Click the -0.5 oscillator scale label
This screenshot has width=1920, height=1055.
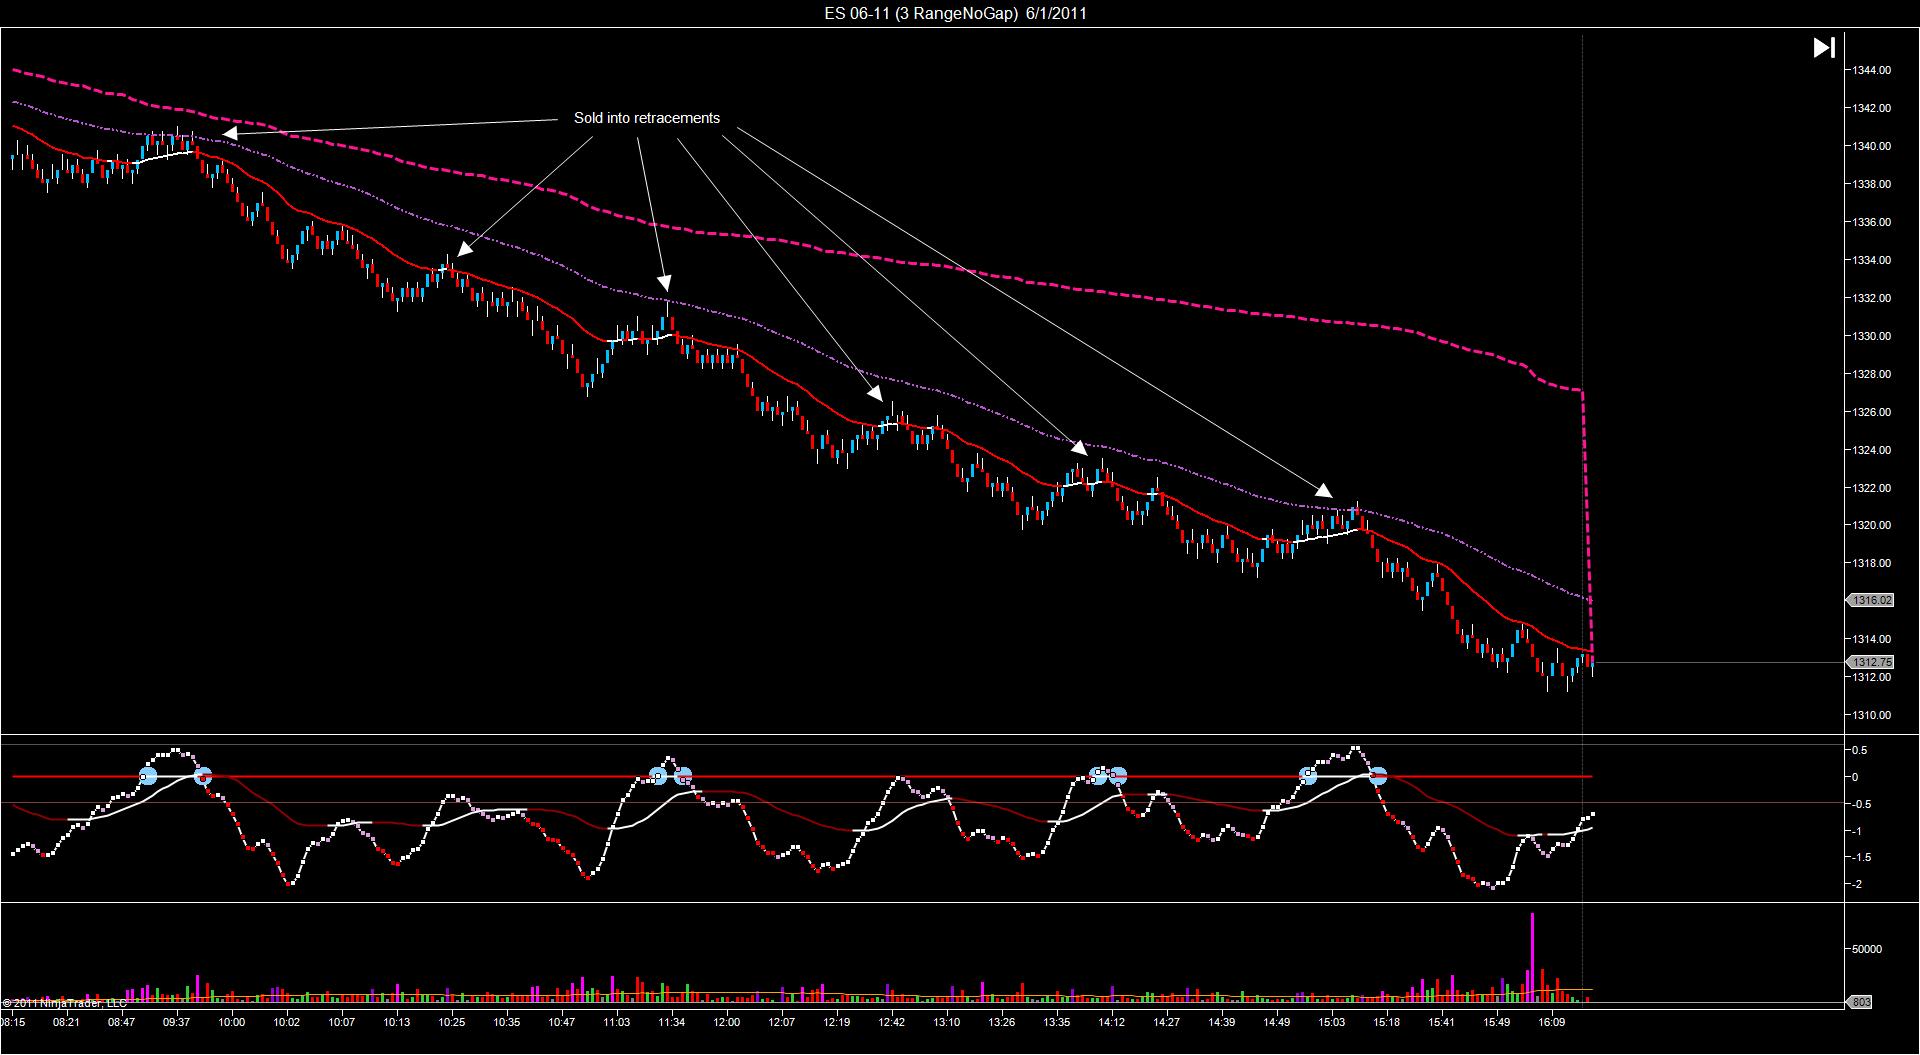tap(1861, 804)
